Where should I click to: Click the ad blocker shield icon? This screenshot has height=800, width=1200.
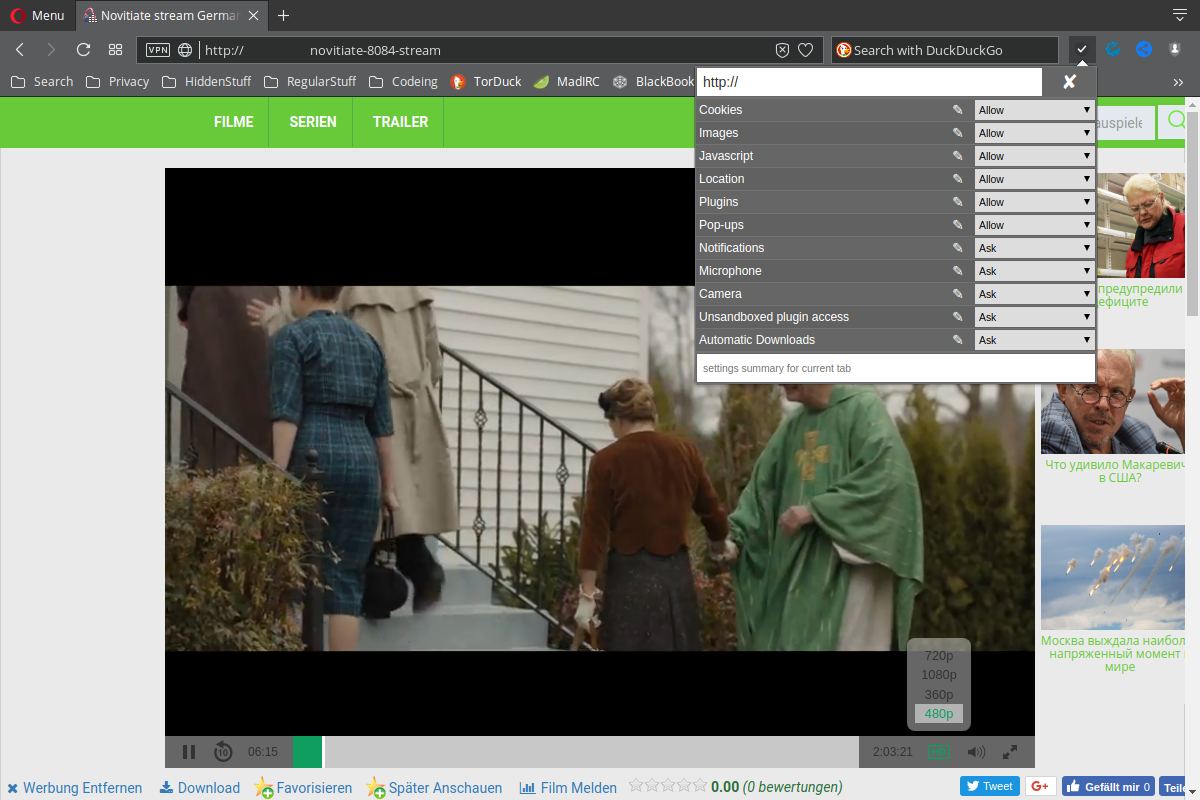(783, 50)
